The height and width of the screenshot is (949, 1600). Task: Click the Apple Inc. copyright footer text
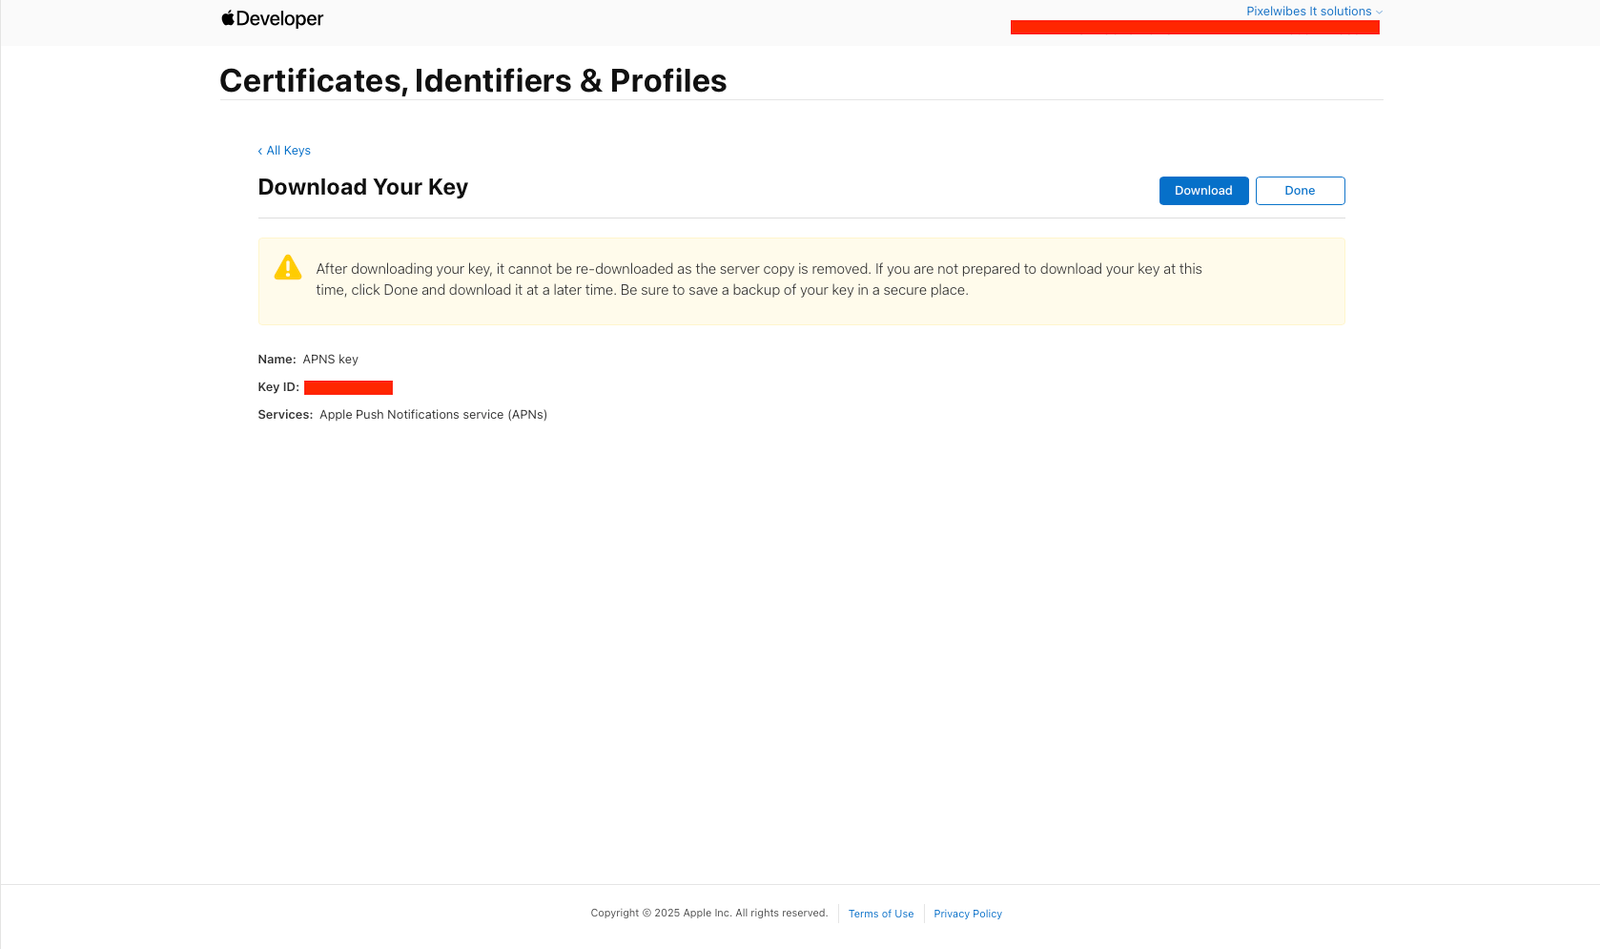708,913
